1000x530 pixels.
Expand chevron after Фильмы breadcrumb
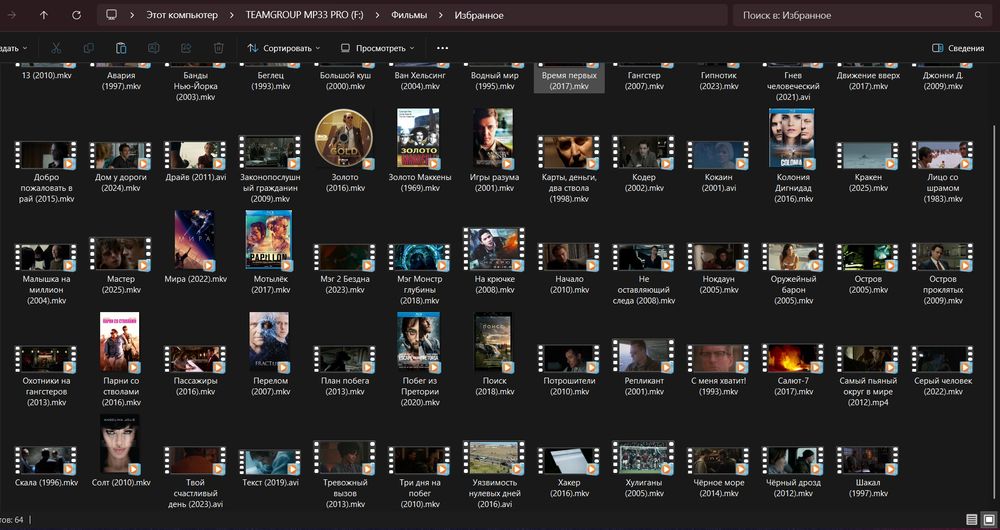[441, 15]
